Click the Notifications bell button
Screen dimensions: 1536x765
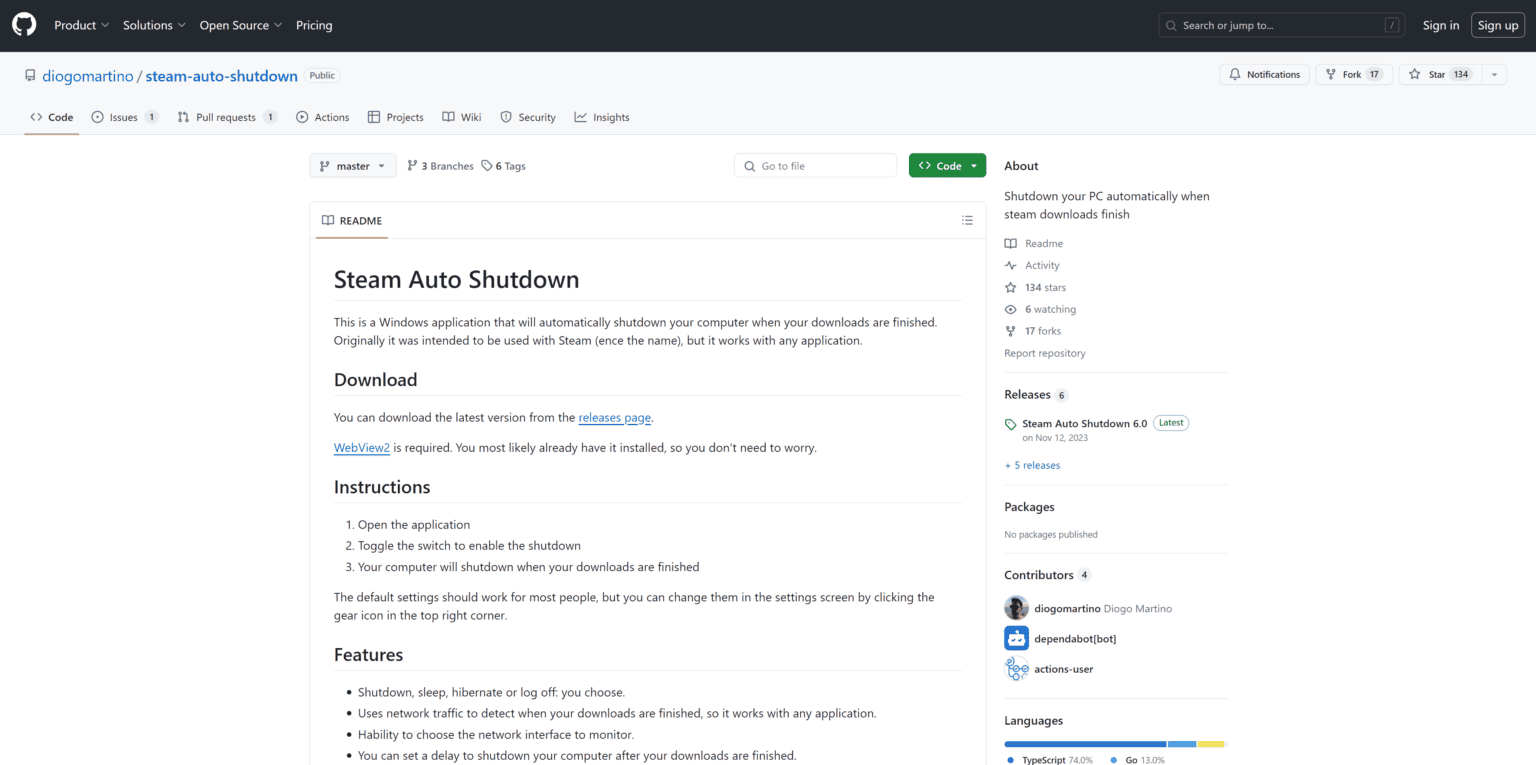[x=1264, y=75]
